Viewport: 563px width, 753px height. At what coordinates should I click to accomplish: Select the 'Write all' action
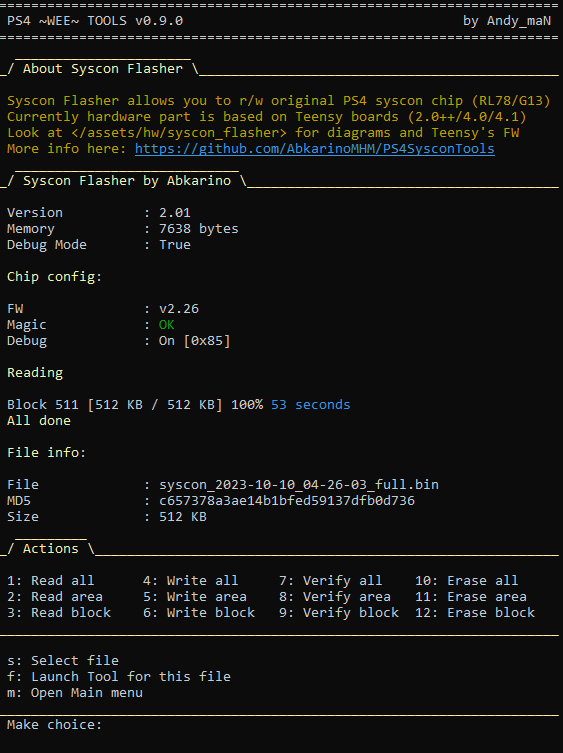tap(190, 581)
